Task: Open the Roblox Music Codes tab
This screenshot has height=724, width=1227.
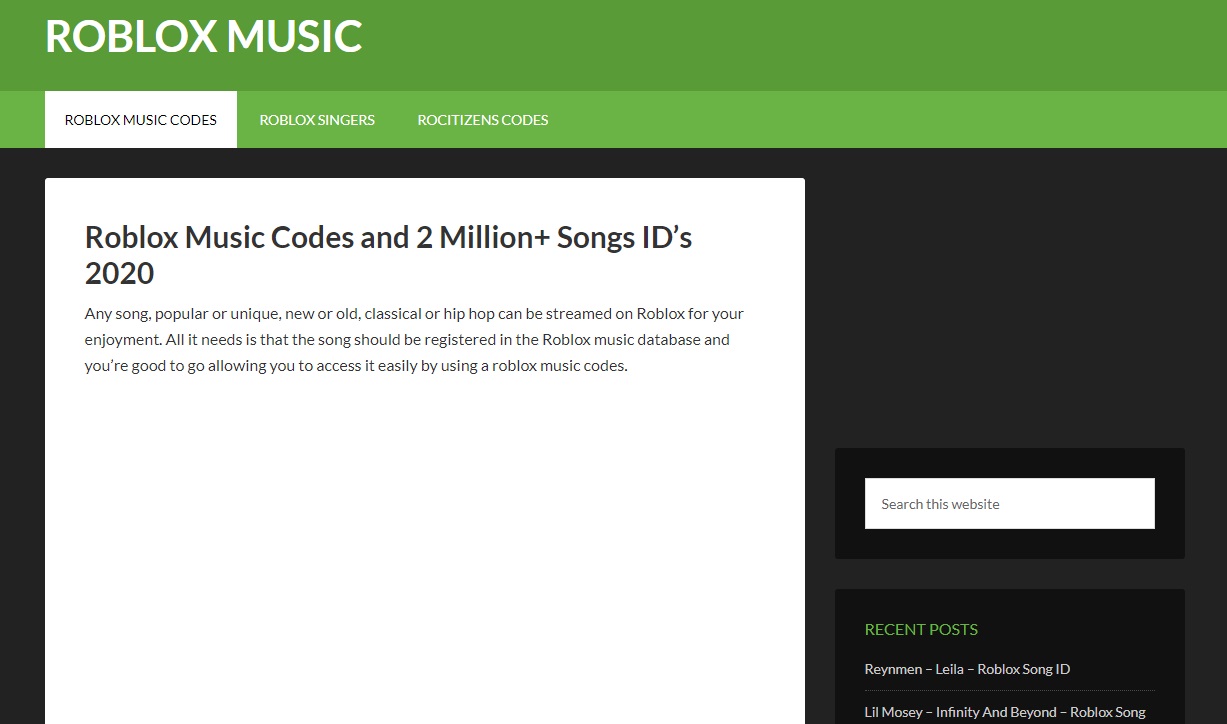Action: (141, 120)
